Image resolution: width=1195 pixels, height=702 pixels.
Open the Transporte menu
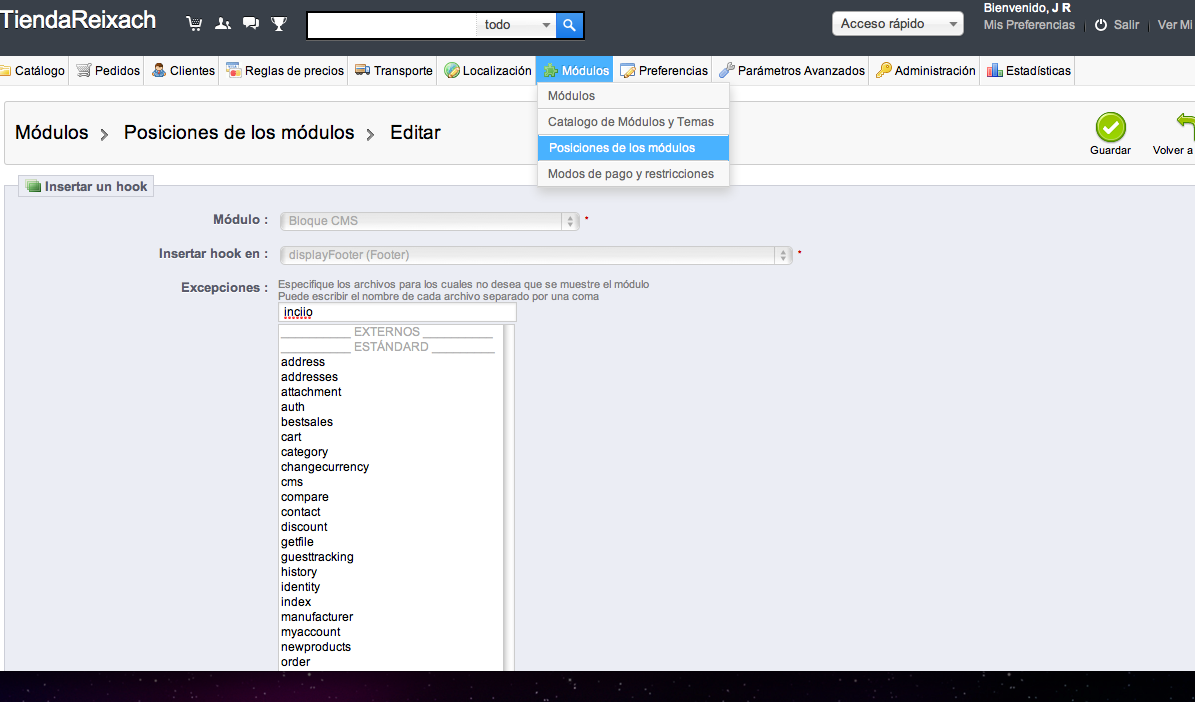pos(393,71)
